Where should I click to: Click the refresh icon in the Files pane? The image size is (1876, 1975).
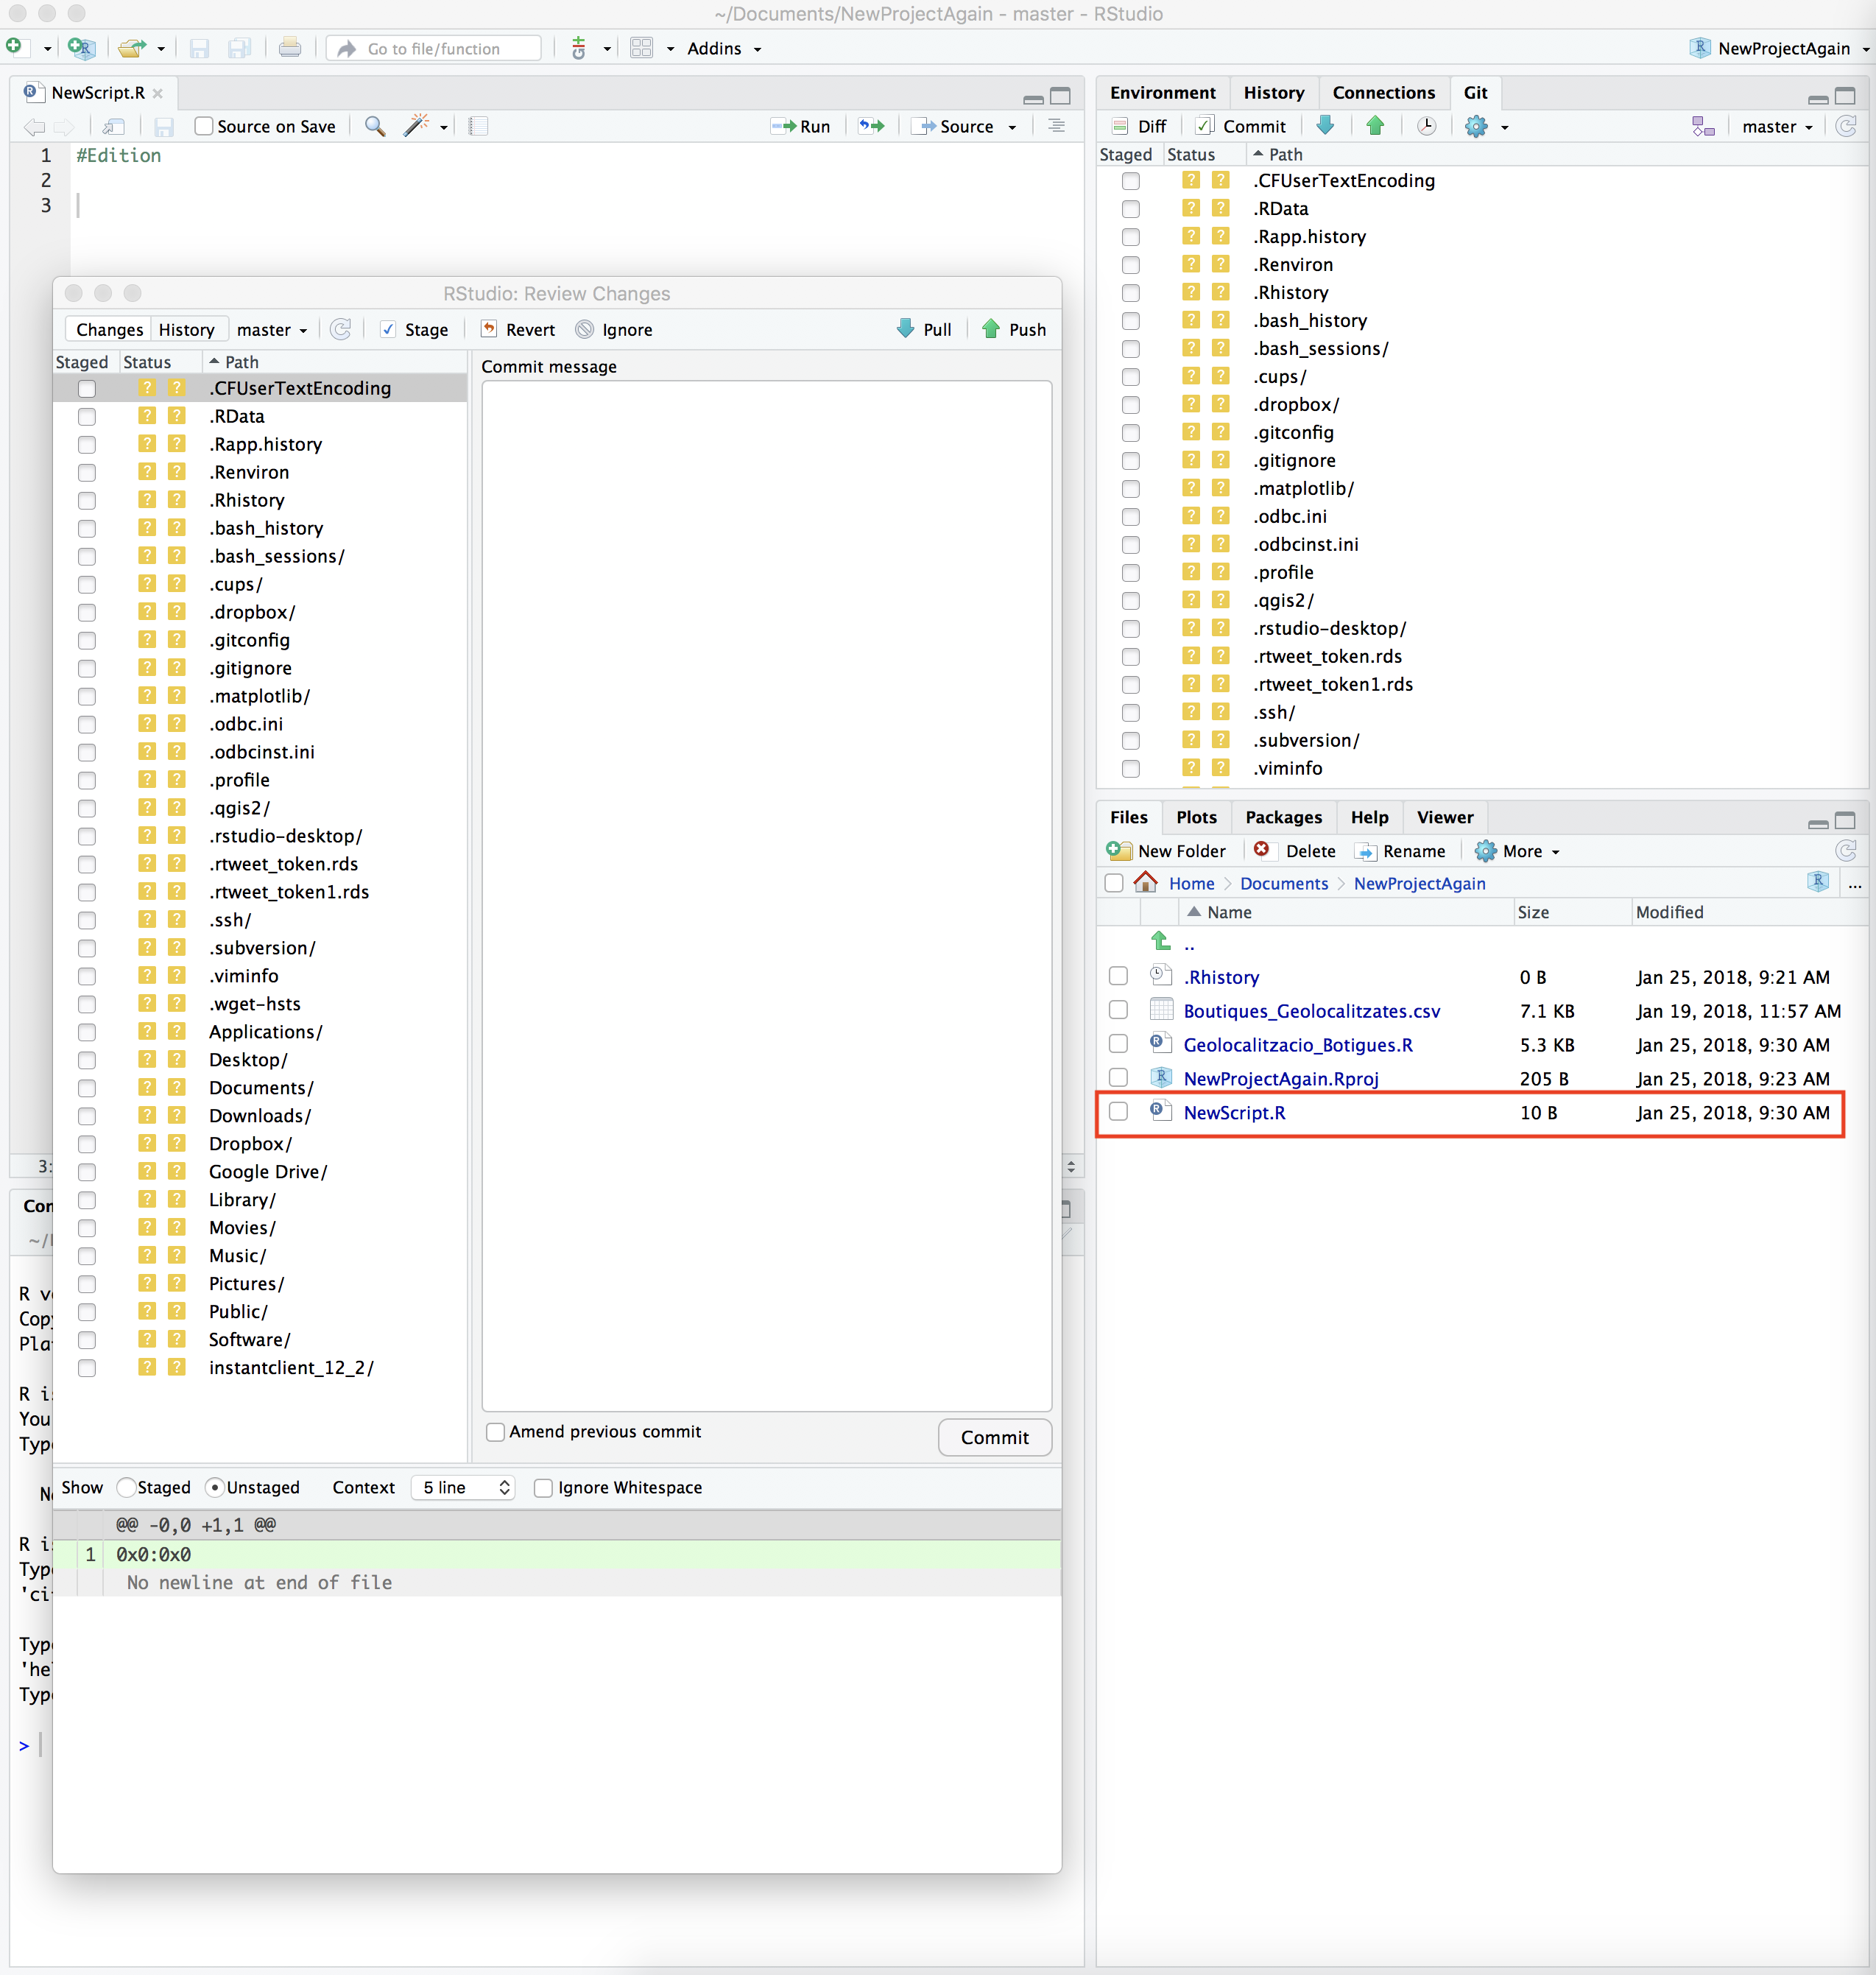pyautogui.click(x=1846, y=851)
